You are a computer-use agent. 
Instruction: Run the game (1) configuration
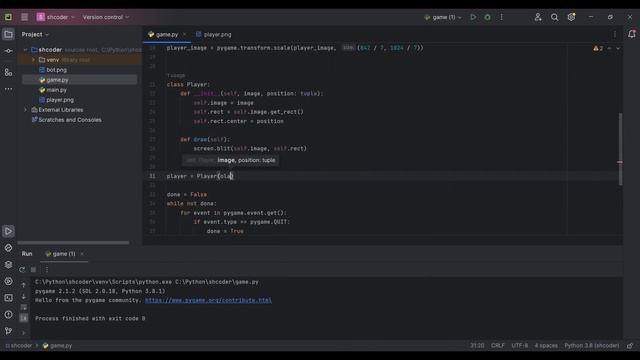[473, 17]
